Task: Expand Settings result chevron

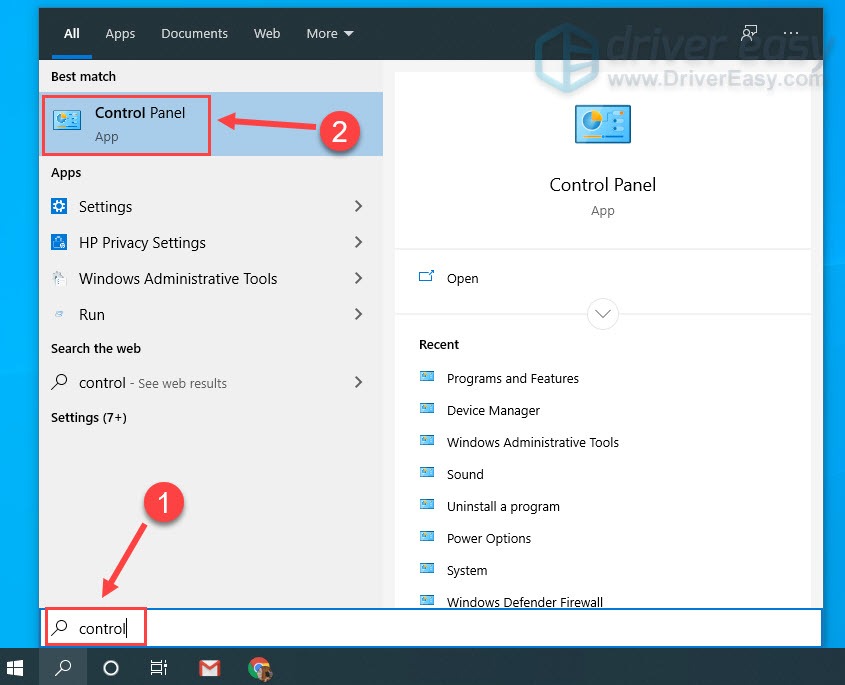Action: click(358, 206)
